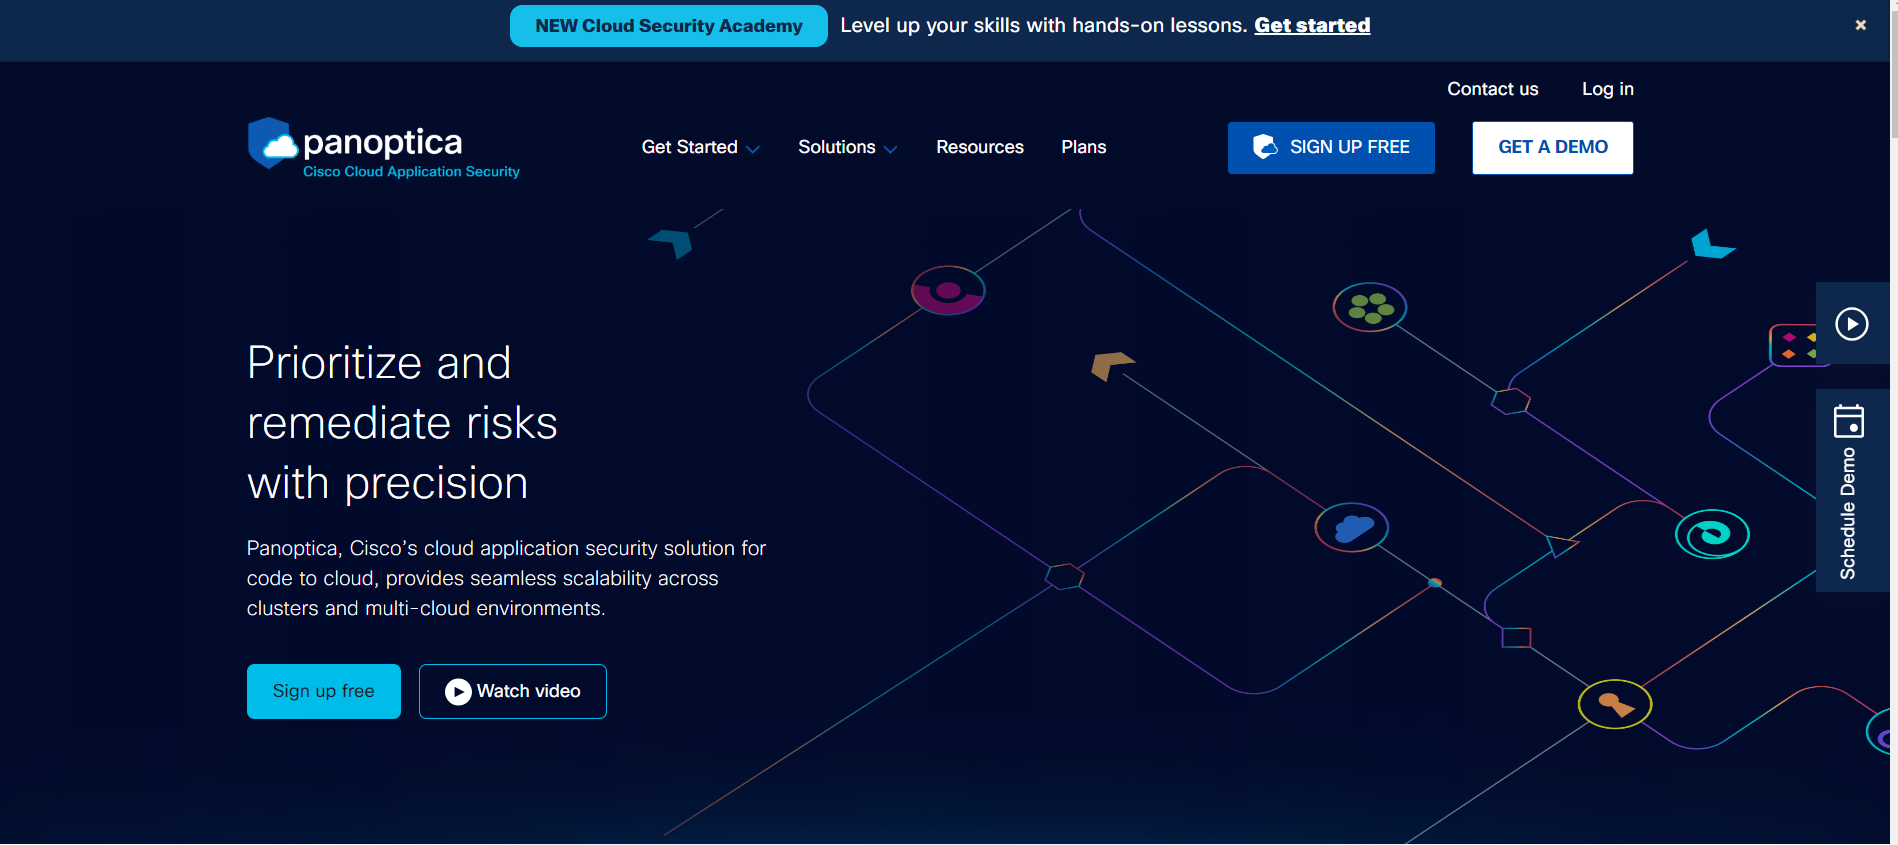Go to the Resources page
This screenshot has height=845, width=1898.
980,147
